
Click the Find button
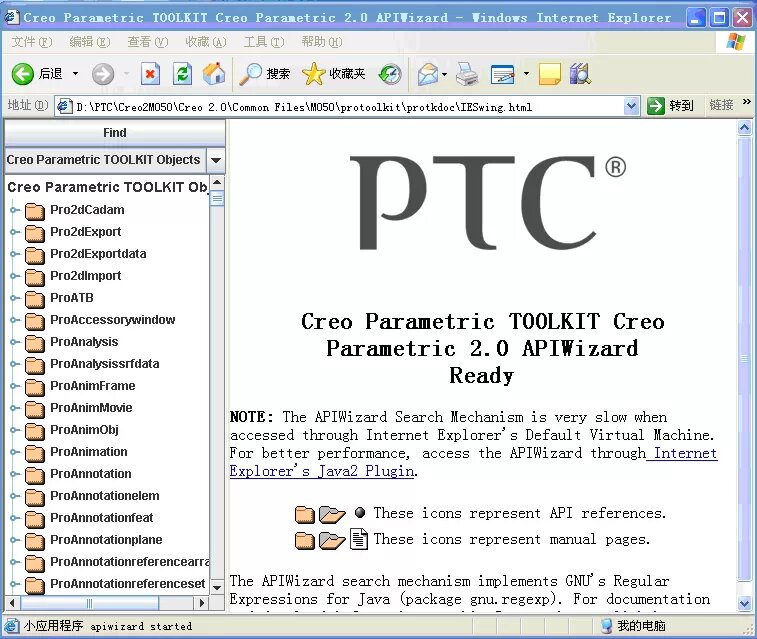(115, 133)
